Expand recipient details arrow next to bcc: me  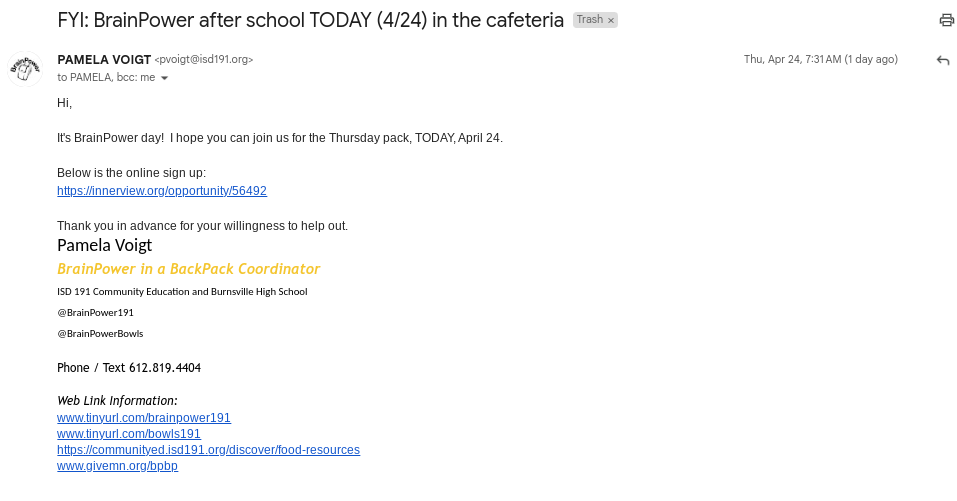[165, 78]
